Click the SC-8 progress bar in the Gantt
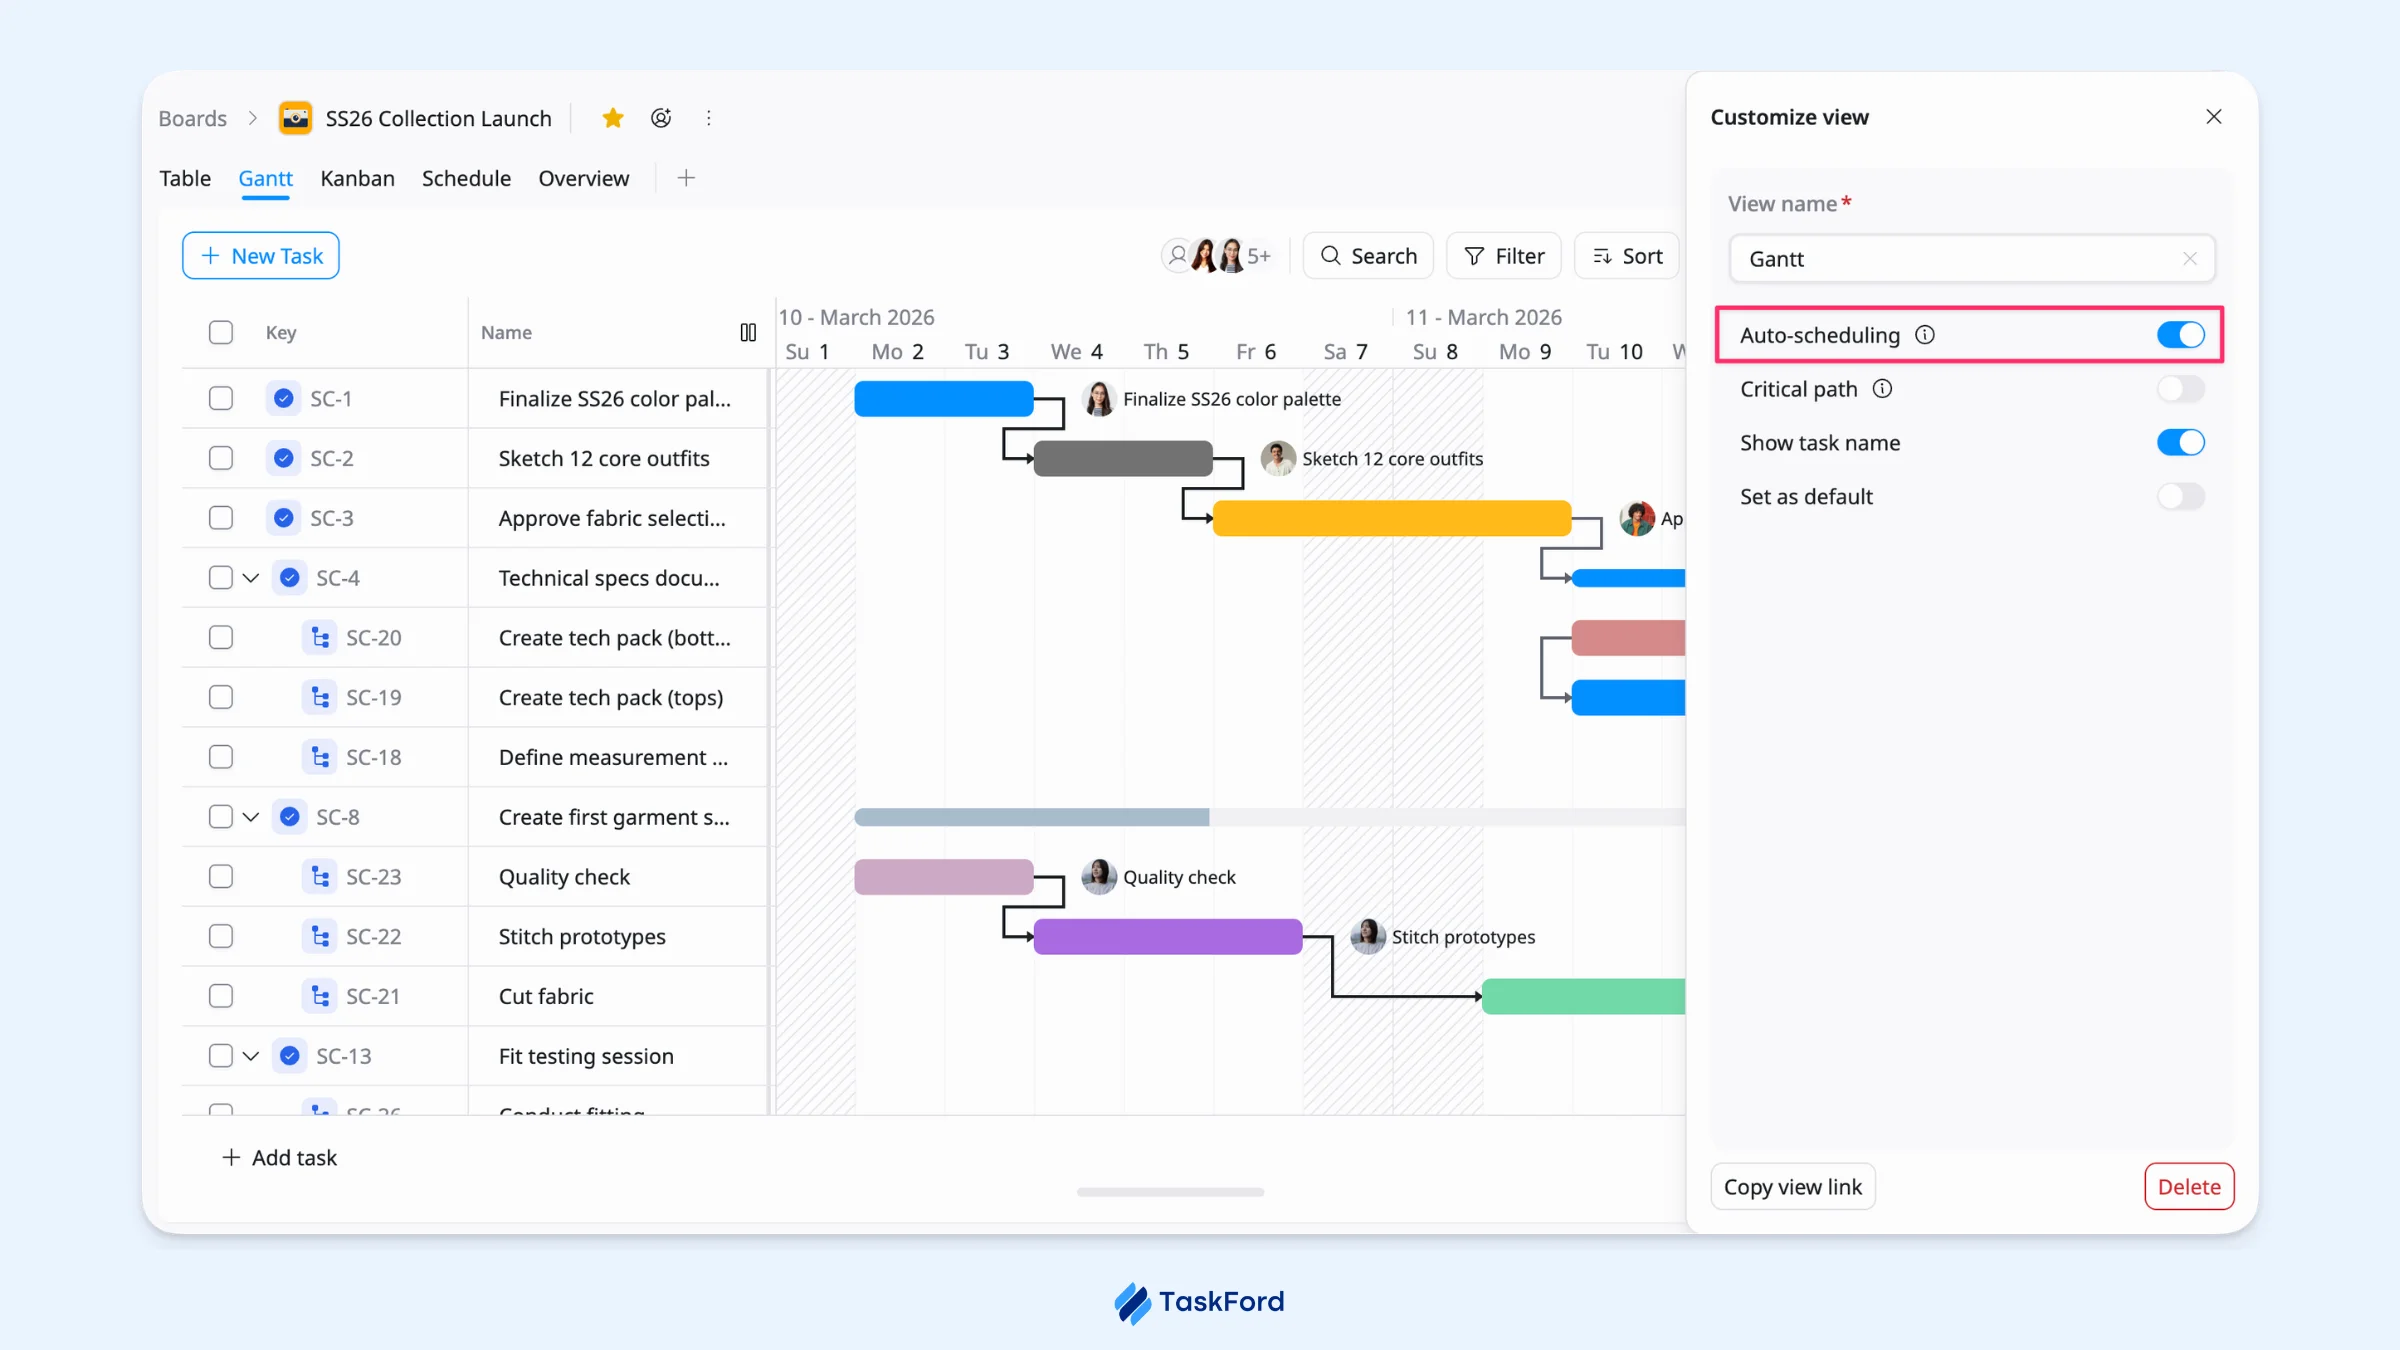2400x1350 pixels. (x=1269, y=817)
